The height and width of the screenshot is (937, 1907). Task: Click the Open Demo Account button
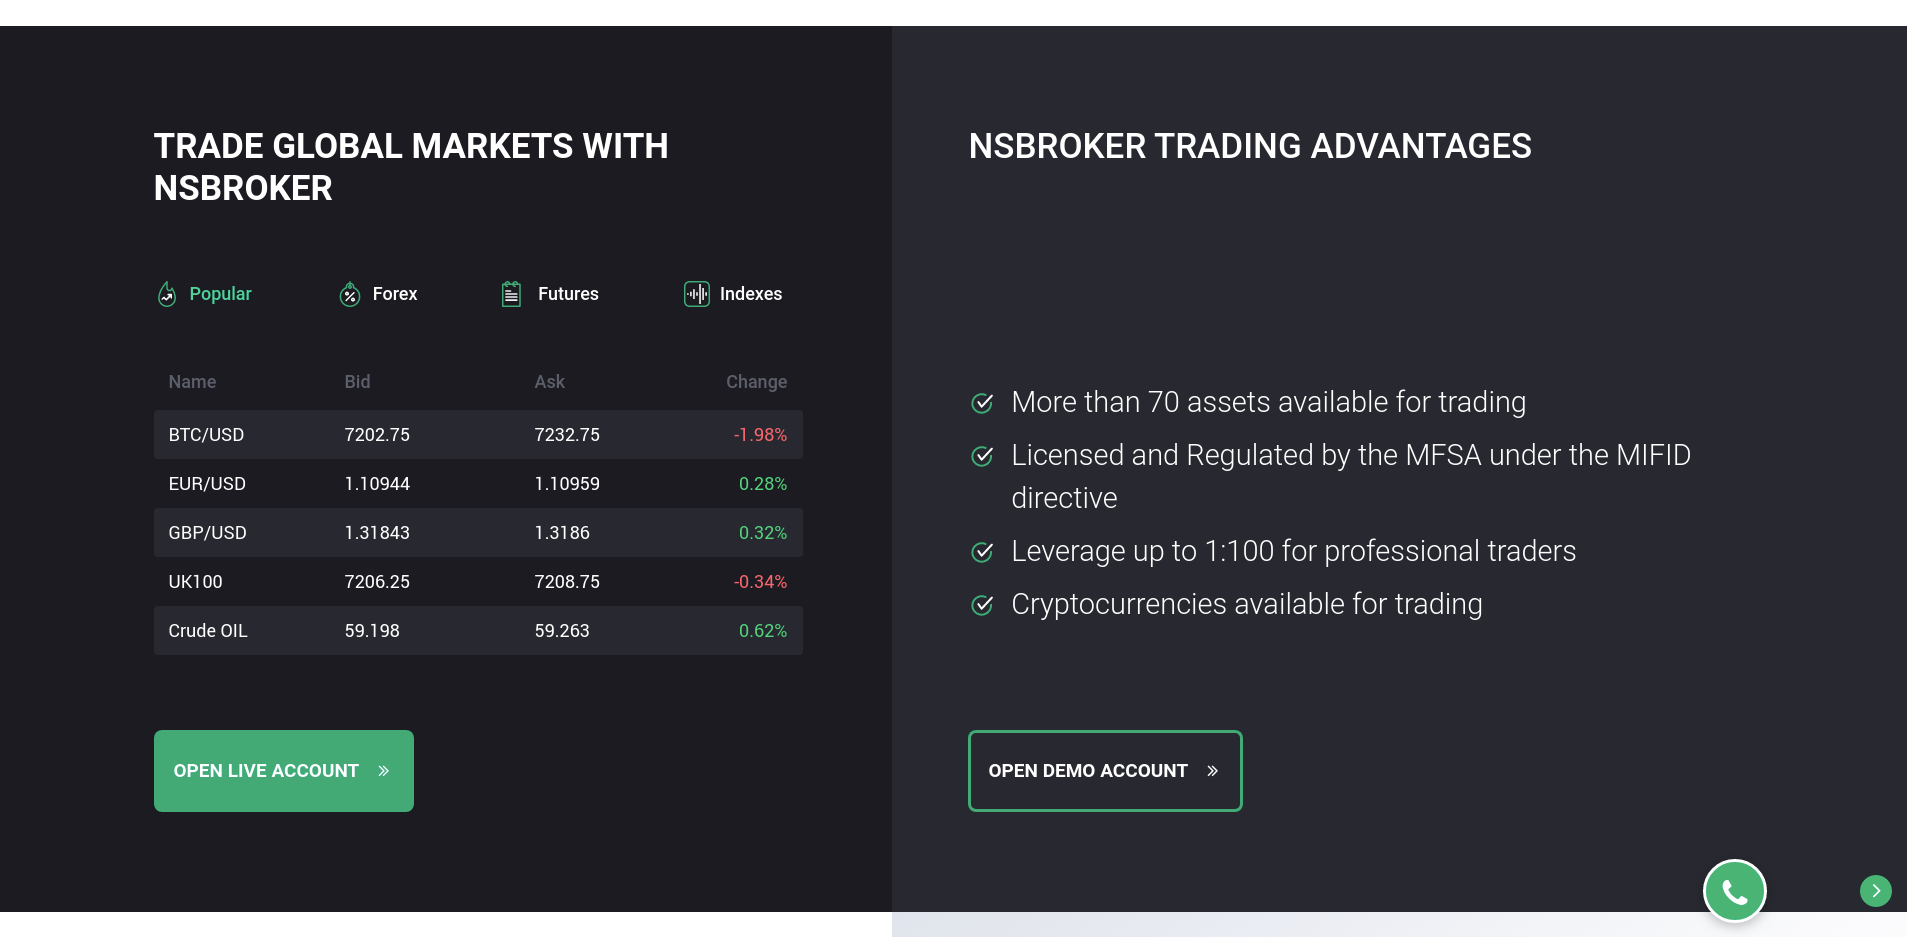pyautogui.click(x=1105, y=771)
